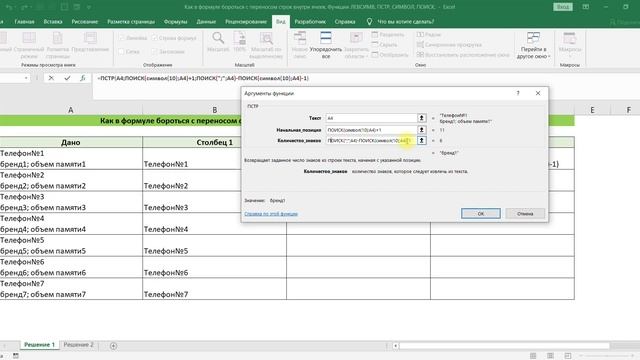Click the Скрыть window button
Image resolution: width=640 pixels, height=360 pixels.
point(384,44)
